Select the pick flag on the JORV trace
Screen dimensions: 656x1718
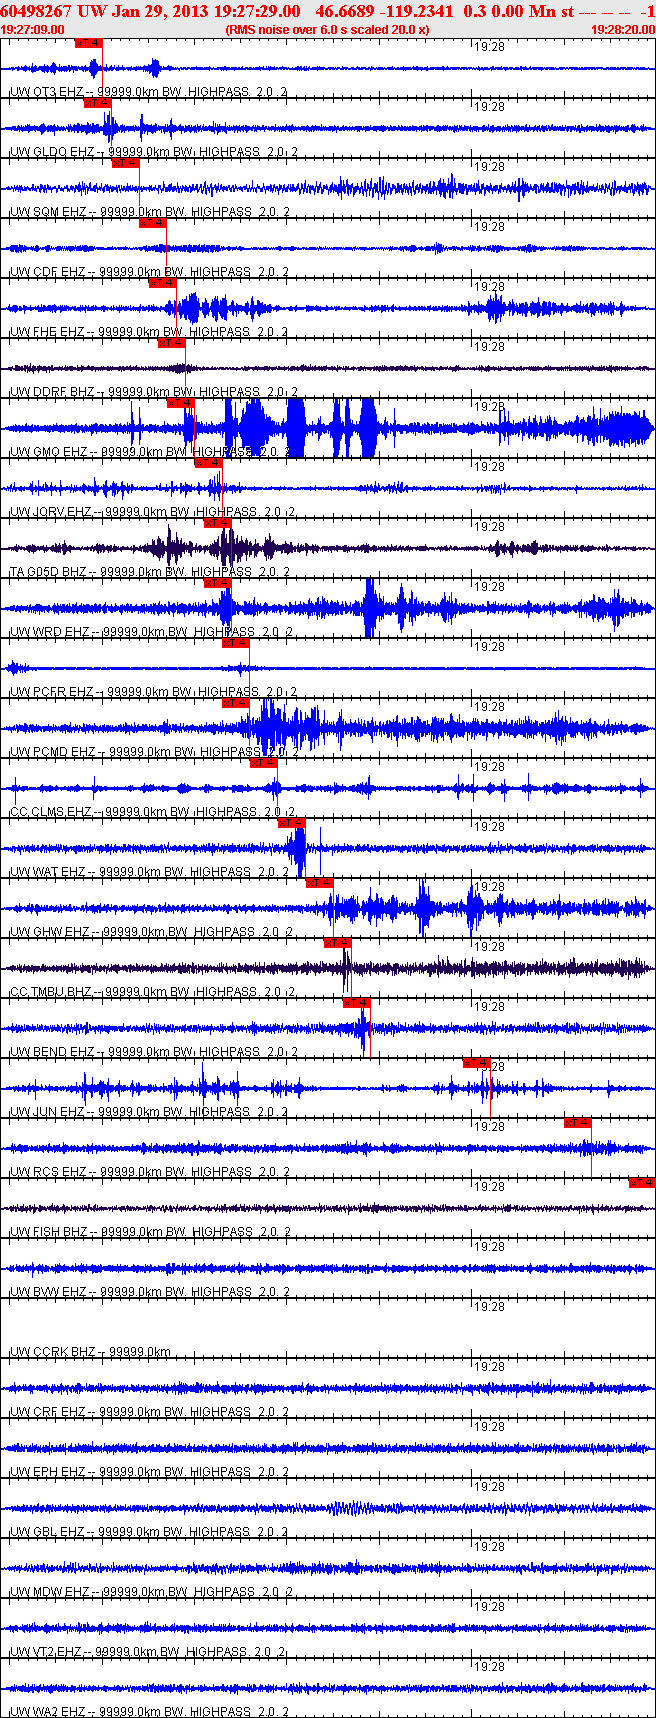[208, 463]
